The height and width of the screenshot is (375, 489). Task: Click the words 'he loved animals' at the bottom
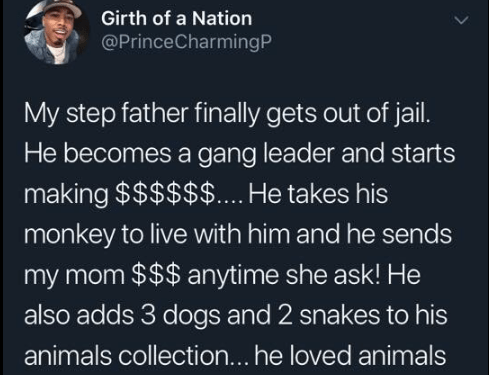(x=350, y=355)
